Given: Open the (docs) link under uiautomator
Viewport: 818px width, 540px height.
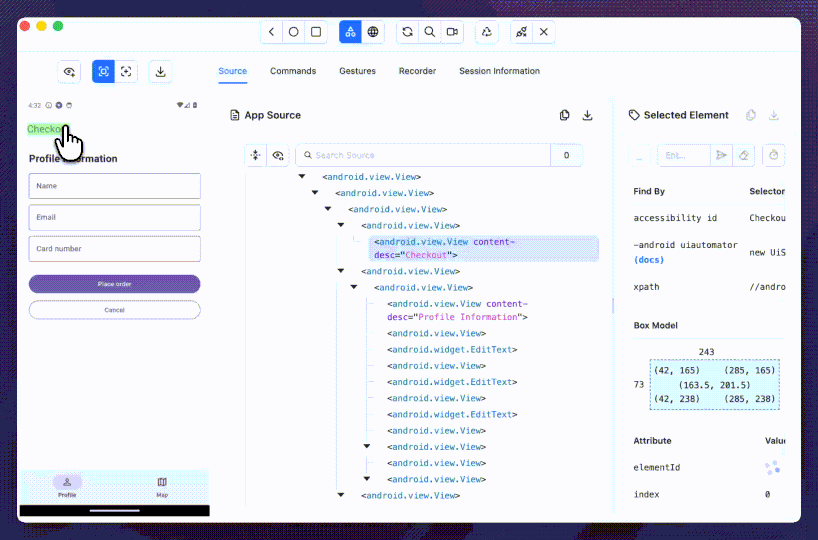Looking at the screenshot, I should click(x=649, y=260).
